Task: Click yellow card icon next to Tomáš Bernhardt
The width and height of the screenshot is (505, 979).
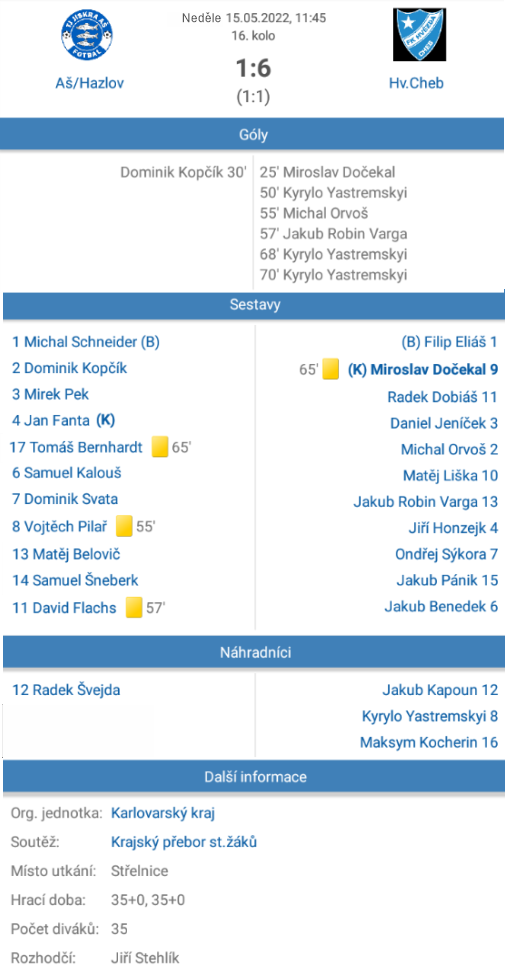Action: tap(160, 447)
